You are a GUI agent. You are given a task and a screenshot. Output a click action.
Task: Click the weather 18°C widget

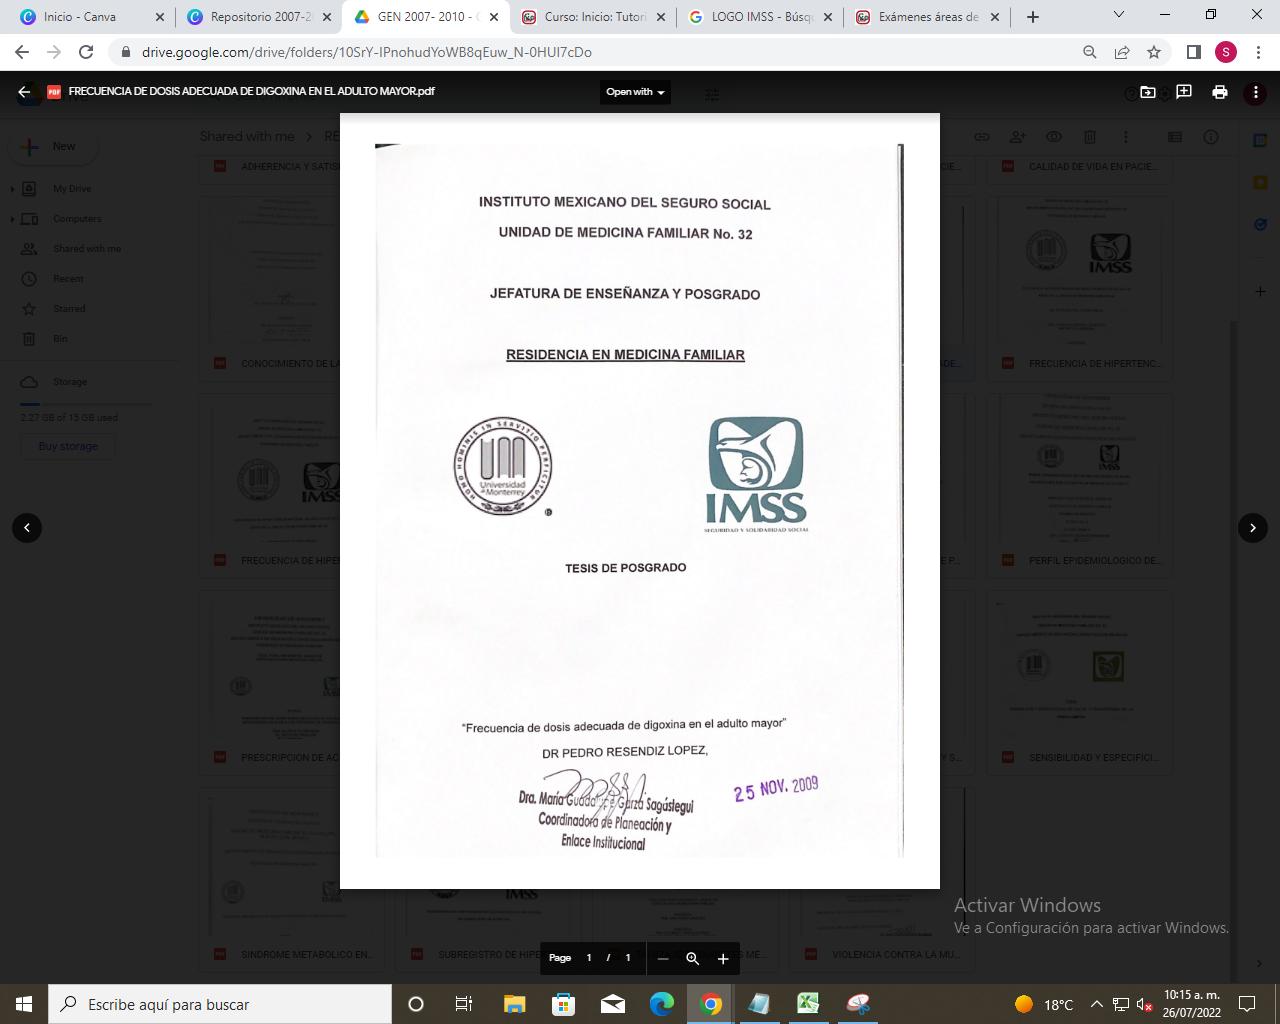[1043, 1004]
